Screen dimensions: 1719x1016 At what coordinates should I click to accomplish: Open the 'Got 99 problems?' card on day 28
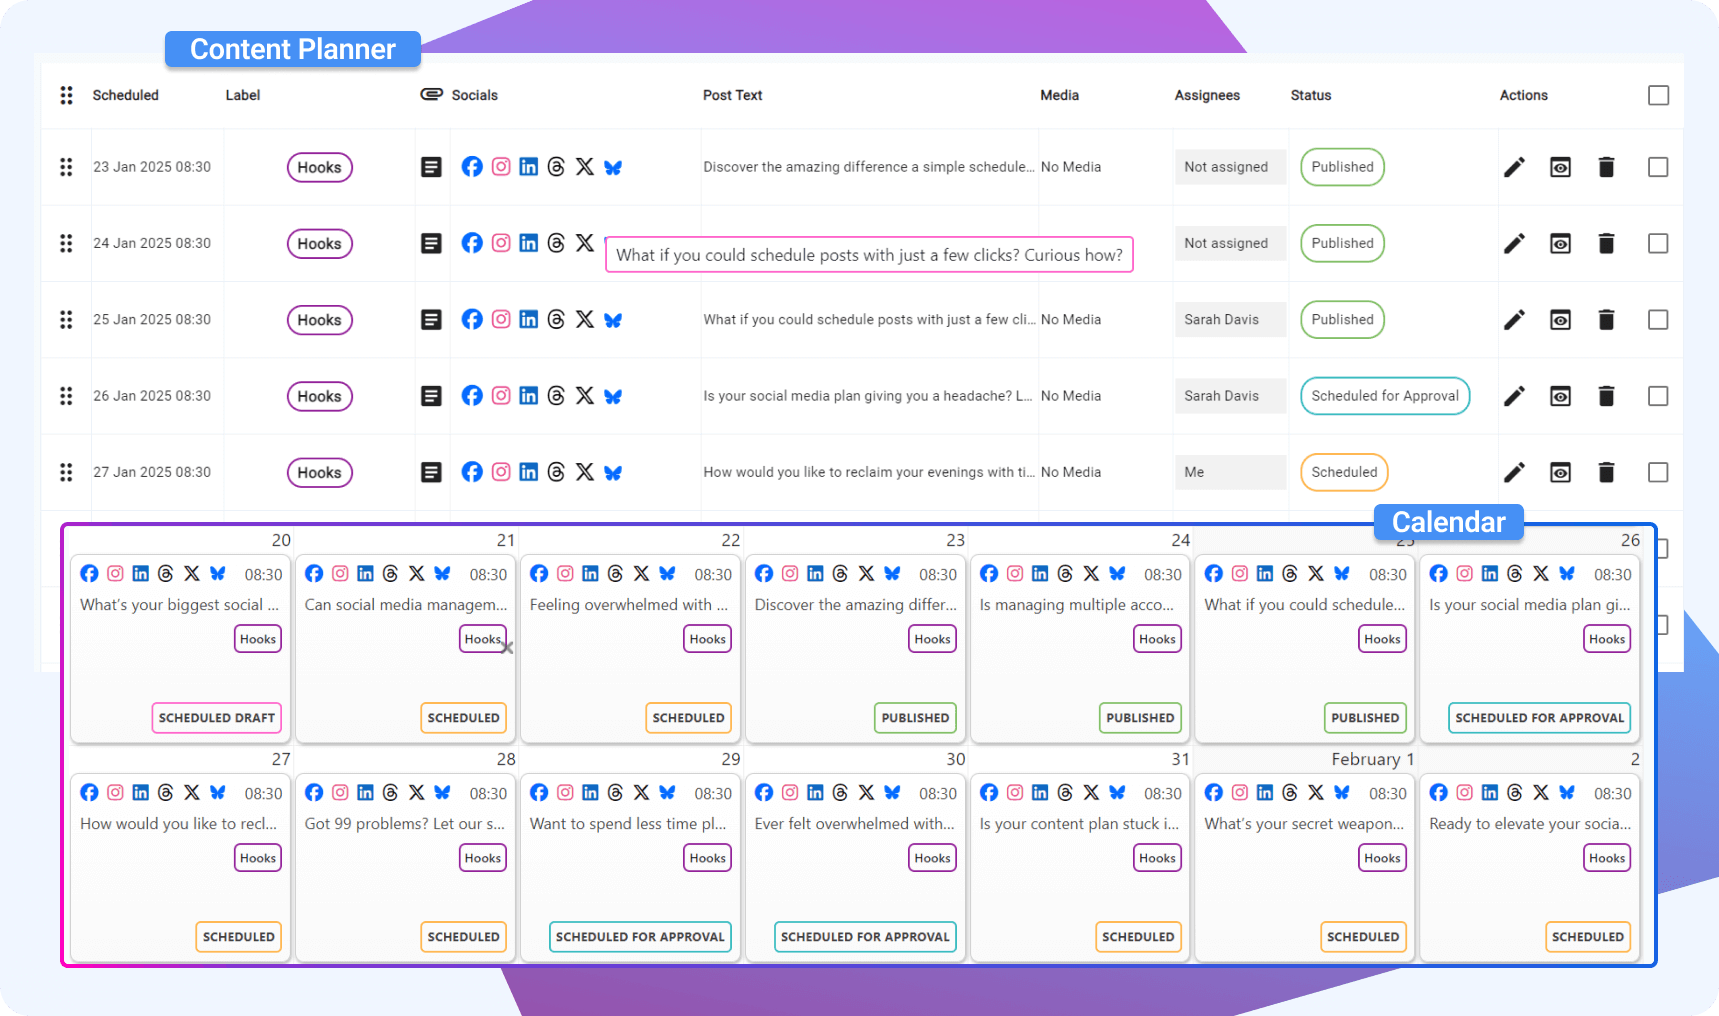tap(405, 870)
